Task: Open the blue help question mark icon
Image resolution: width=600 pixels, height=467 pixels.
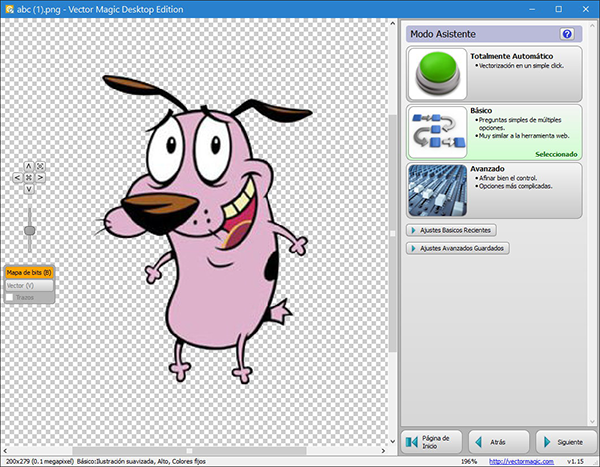Action: coord(567,34)
